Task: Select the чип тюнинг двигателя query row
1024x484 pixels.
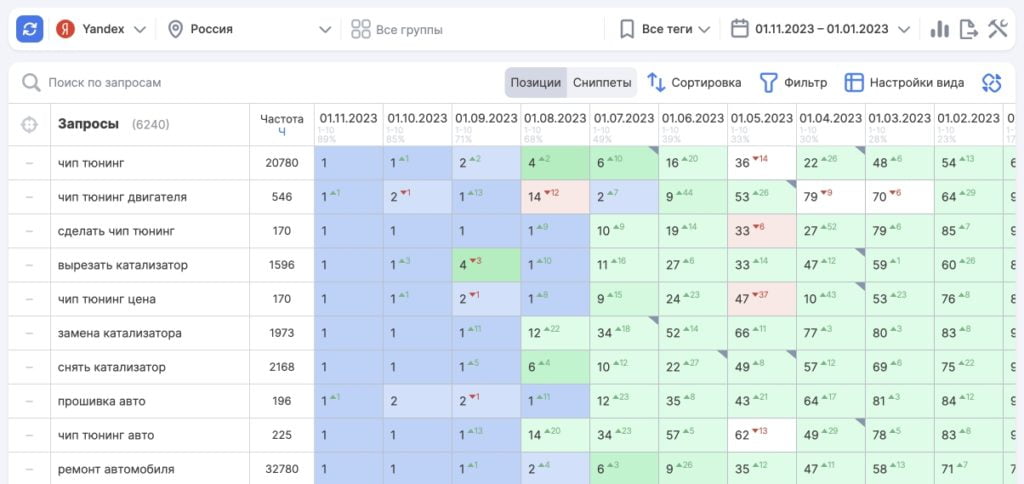Action: click(x=121, y=197)
